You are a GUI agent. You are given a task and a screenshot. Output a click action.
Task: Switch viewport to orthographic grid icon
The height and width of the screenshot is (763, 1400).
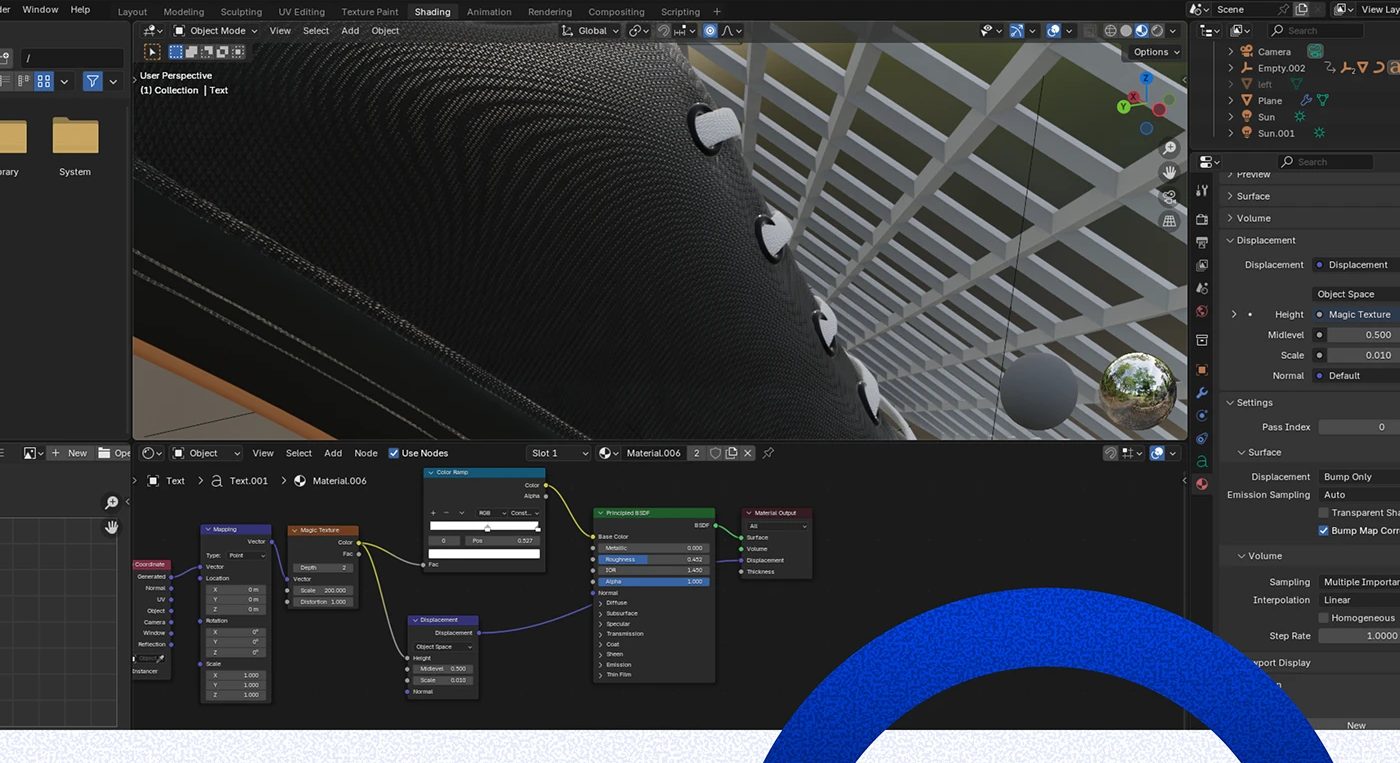pyautogui.click(x=1169, y=221)
